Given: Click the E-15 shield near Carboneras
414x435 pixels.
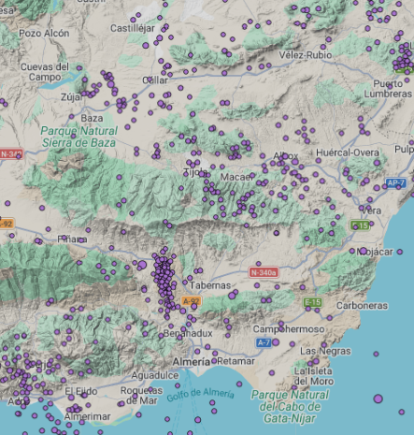Looking at the screenshot, I should coord(312,302).
